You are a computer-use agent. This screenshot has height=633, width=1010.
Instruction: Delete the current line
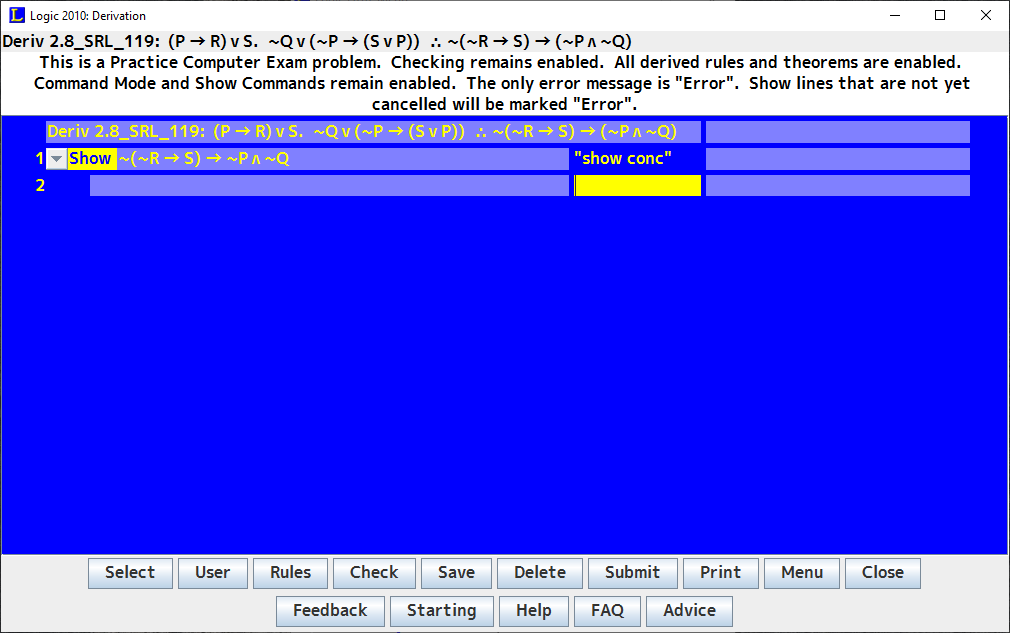tap(540, 572)
